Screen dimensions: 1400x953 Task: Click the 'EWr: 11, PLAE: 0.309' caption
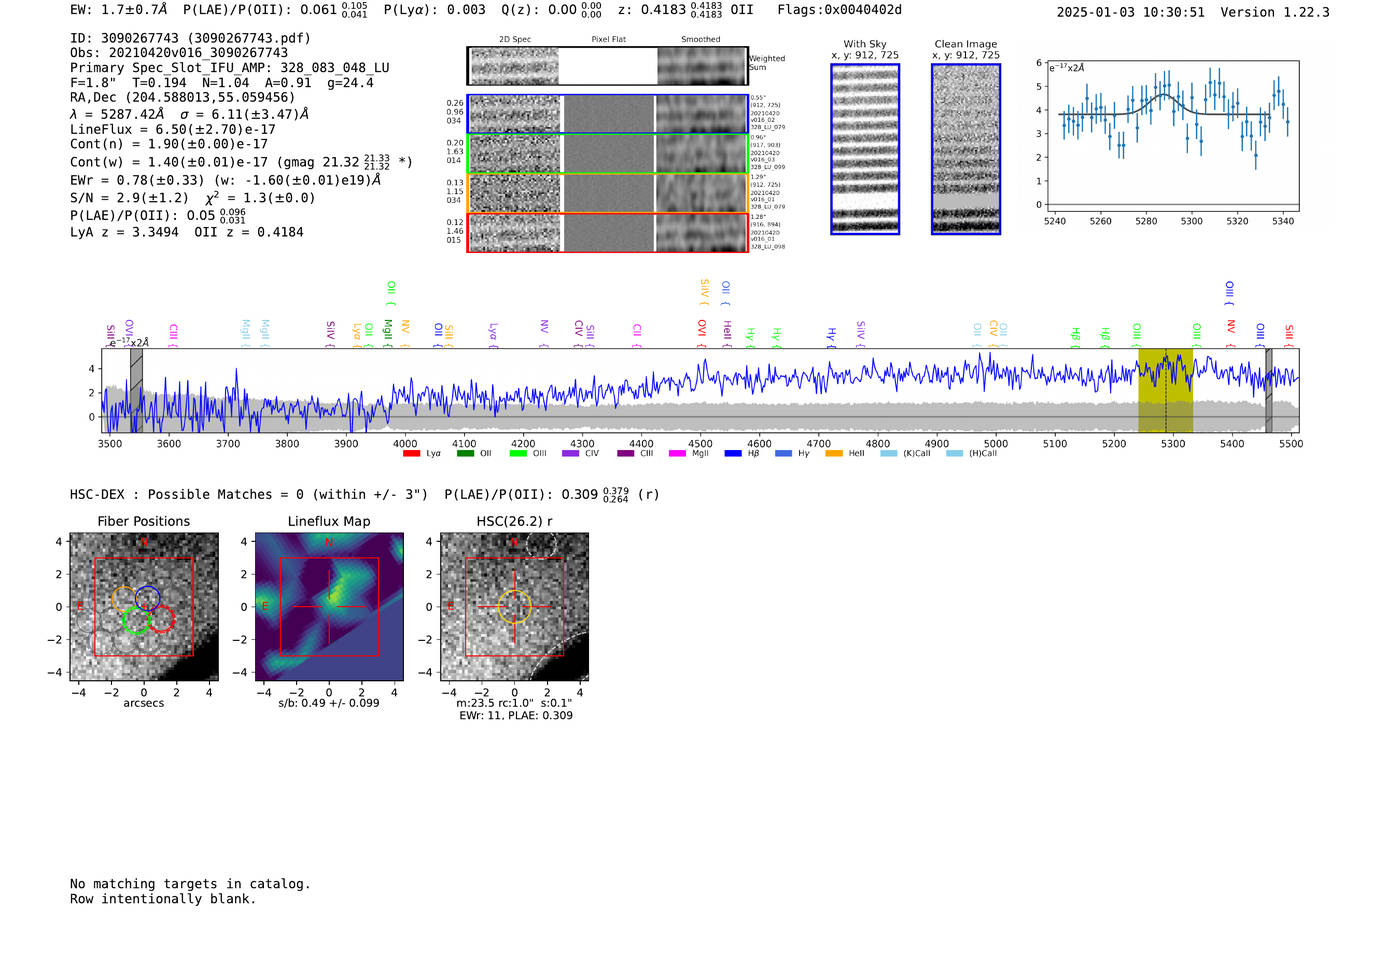pyautogui.click(x=516, y=716)
